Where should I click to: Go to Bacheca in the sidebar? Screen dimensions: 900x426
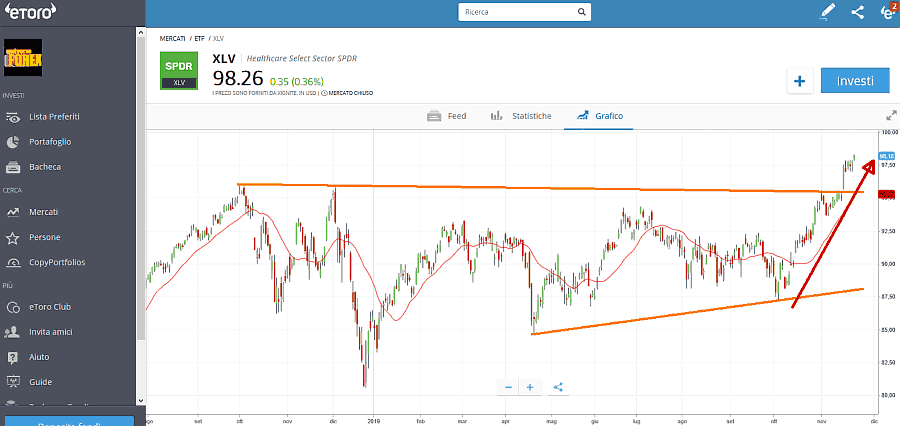click(x=45, y=167)
